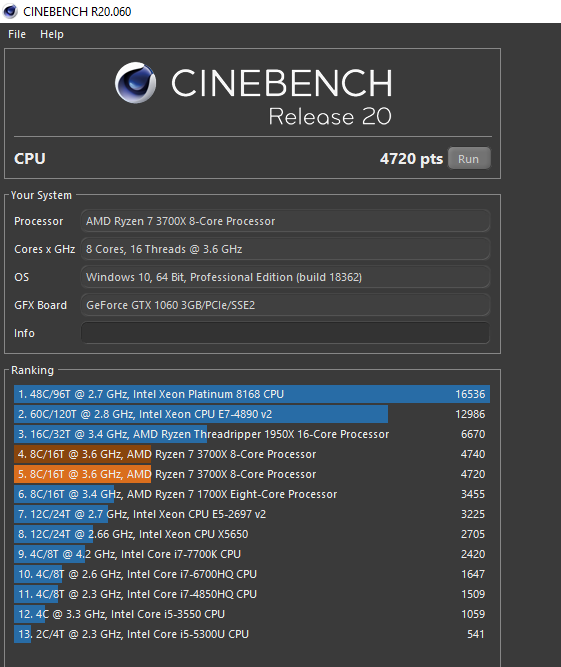Click the Info input field
The width and height of the screenshot is (561, 667).
(x=285, y=333)
